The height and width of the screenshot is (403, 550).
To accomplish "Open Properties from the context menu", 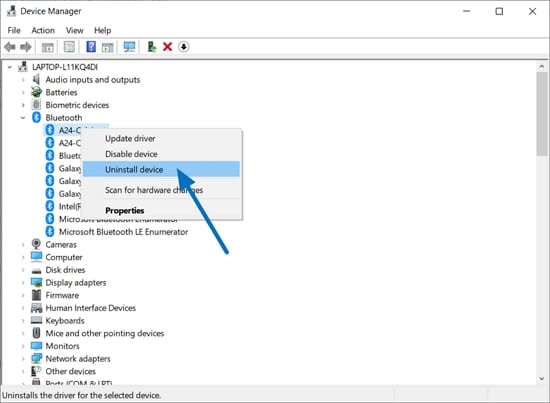I will 162,210.
